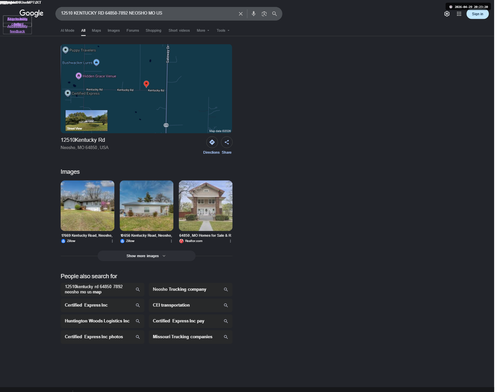Screen dimensions: 500x392
Task: Open the Google apps grid
Action: (x=459, y=14)
